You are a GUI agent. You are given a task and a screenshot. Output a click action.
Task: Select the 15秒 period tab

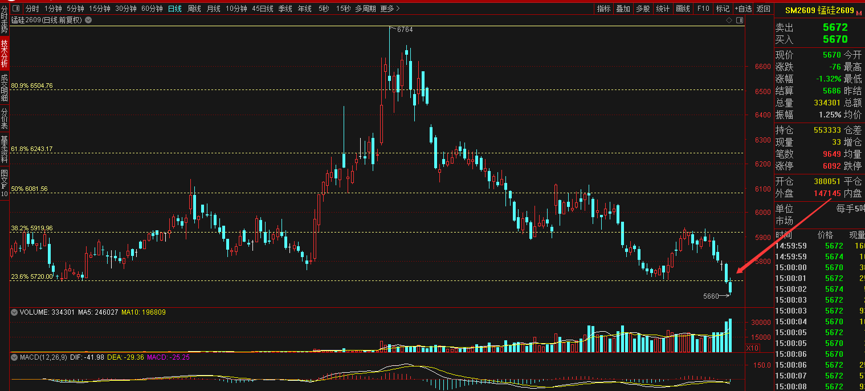tap(343, 8)
